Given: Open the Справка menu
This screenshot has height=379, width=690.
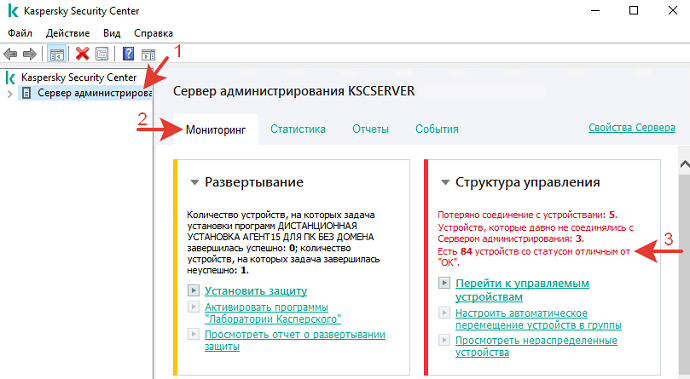Looking at the screenshot, I should point(153,33).
